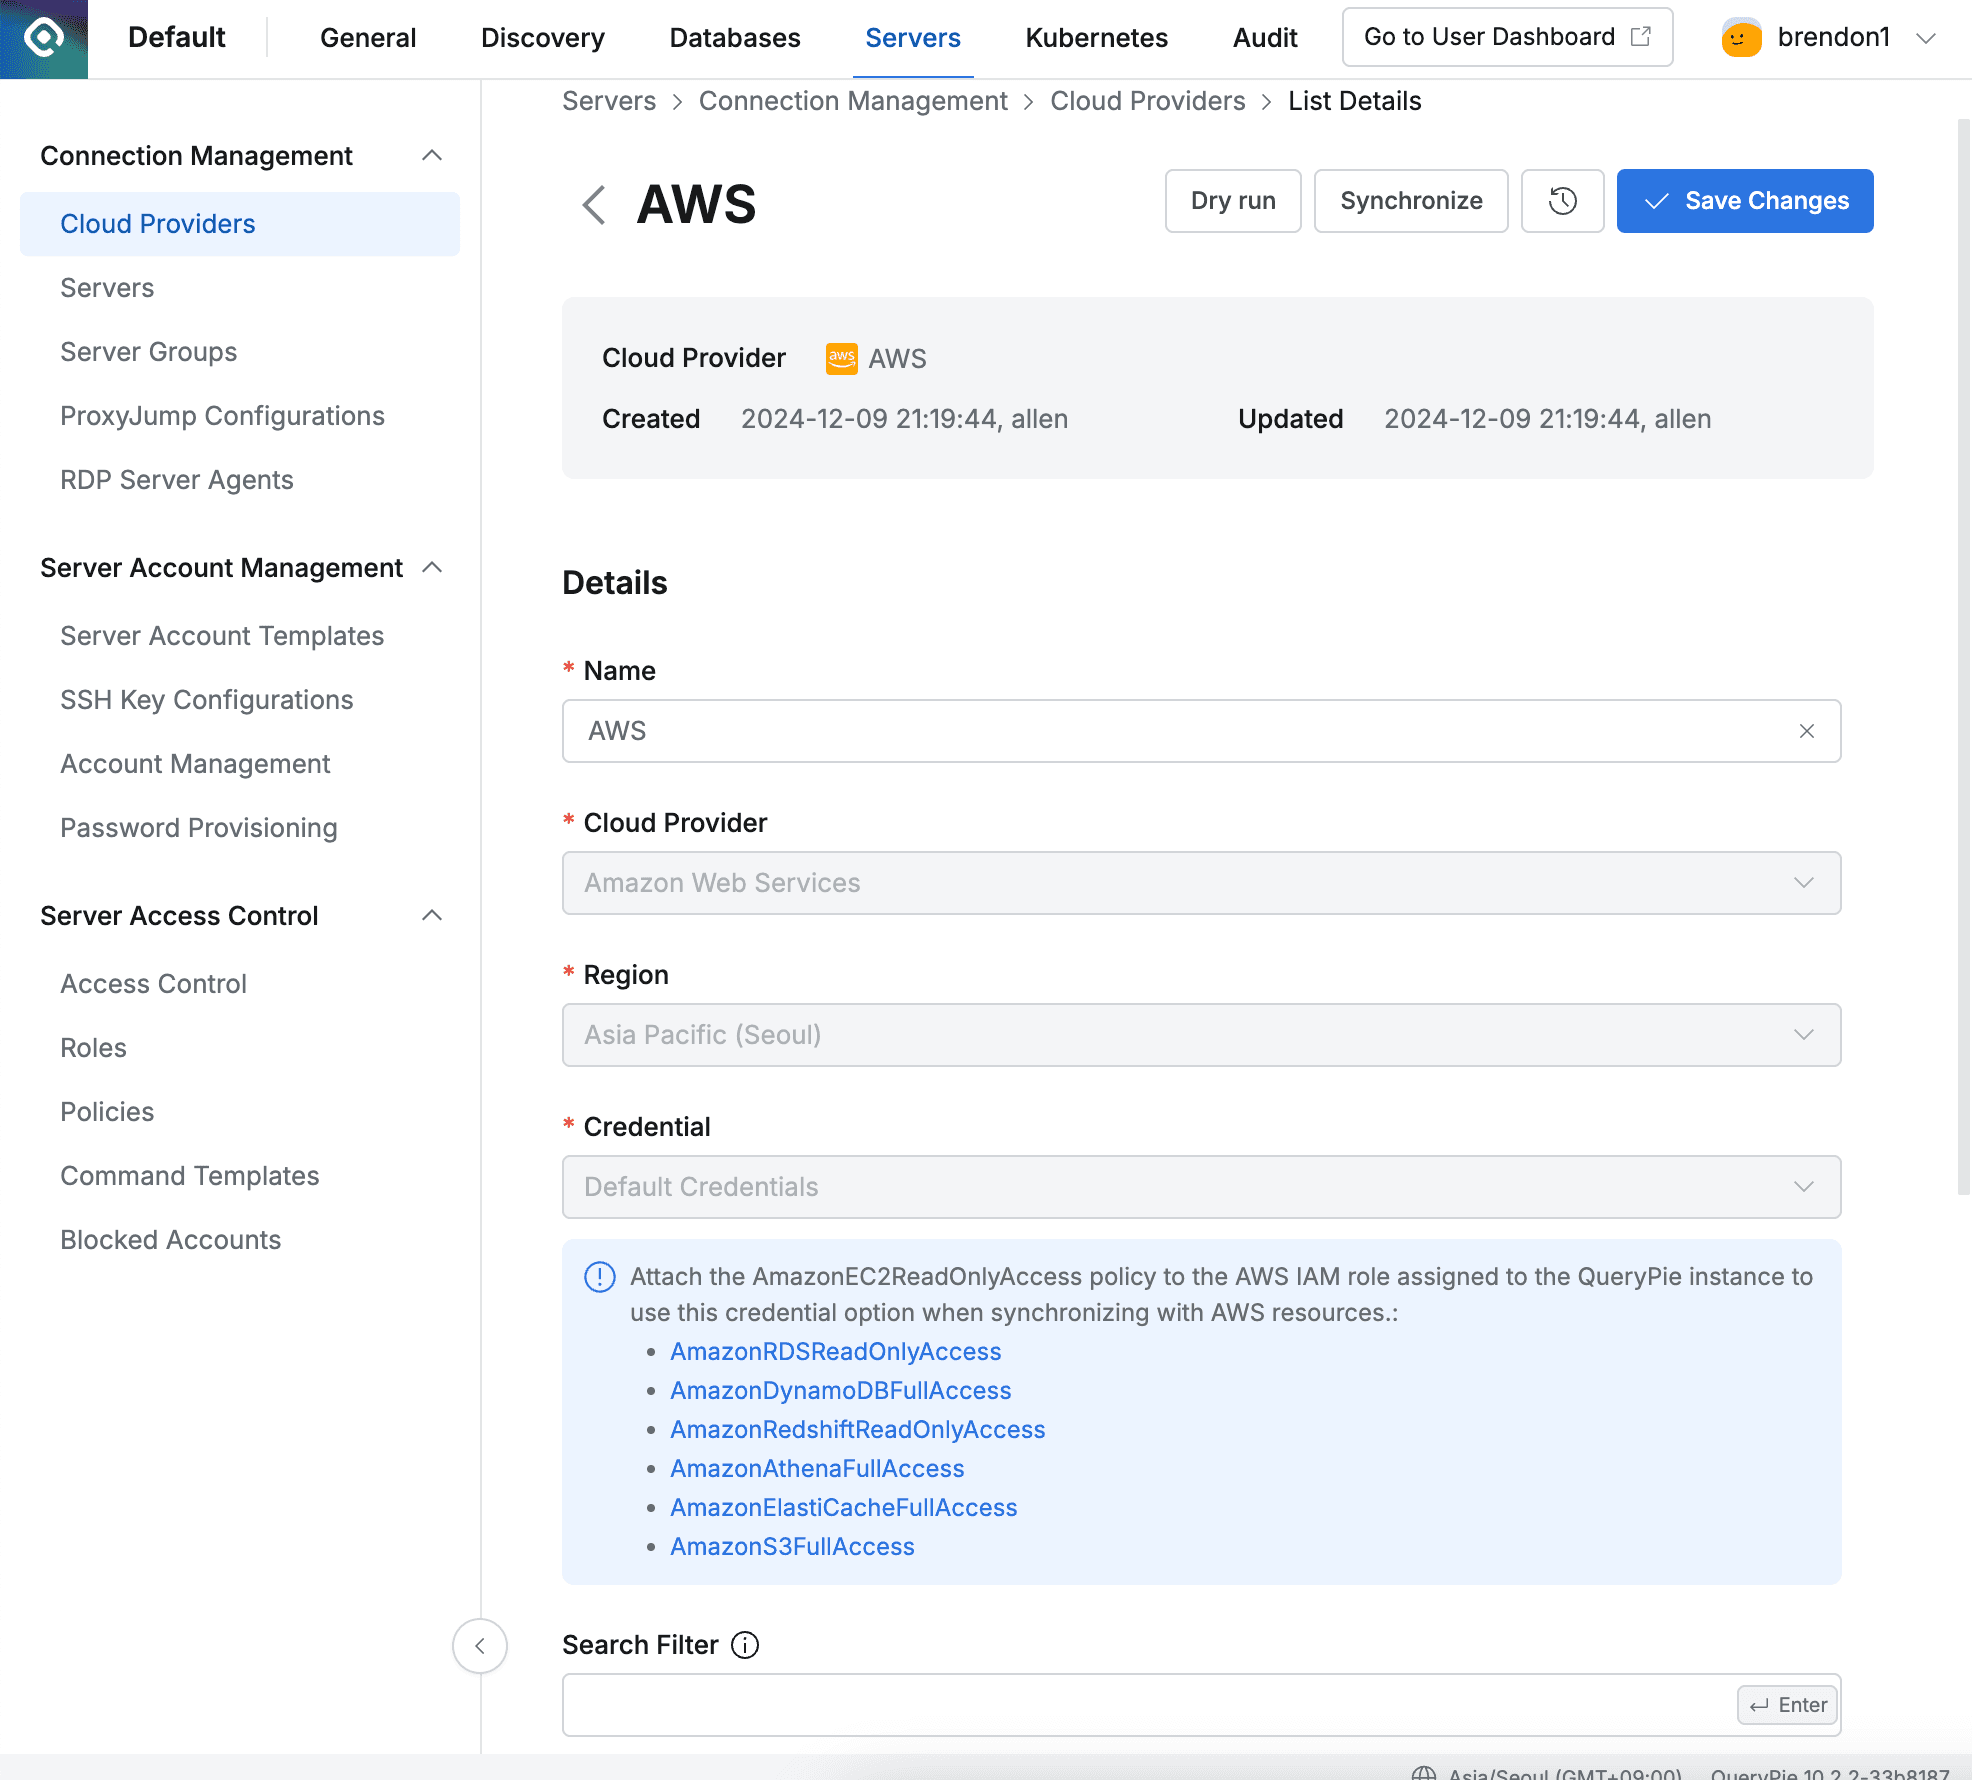Click the Synchronize button

[x=1411, y=201]
